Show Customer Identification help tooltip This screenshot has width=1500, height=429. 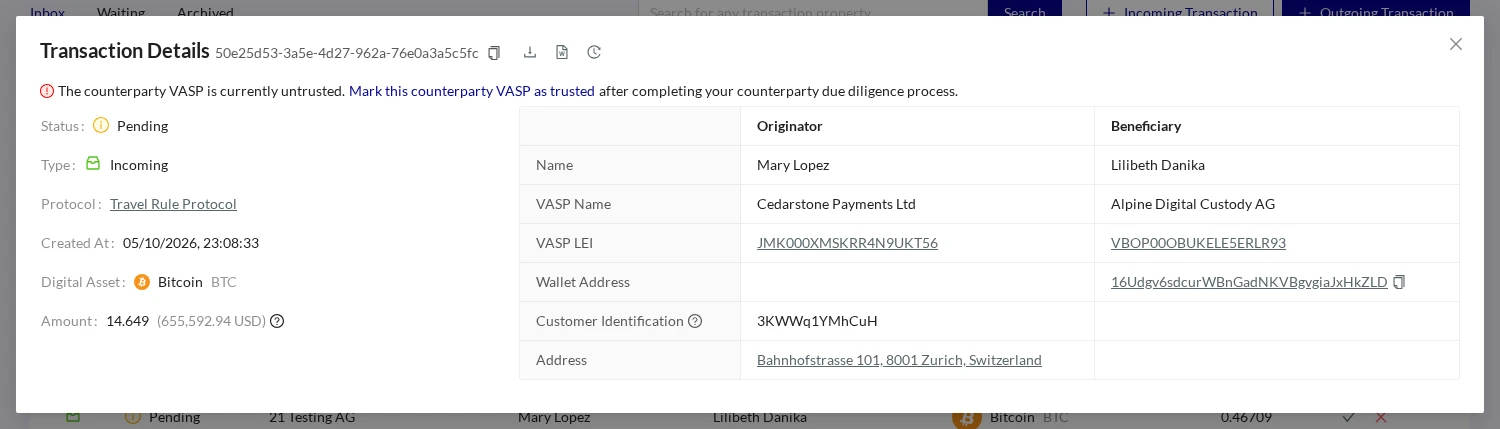click(695, 321)
